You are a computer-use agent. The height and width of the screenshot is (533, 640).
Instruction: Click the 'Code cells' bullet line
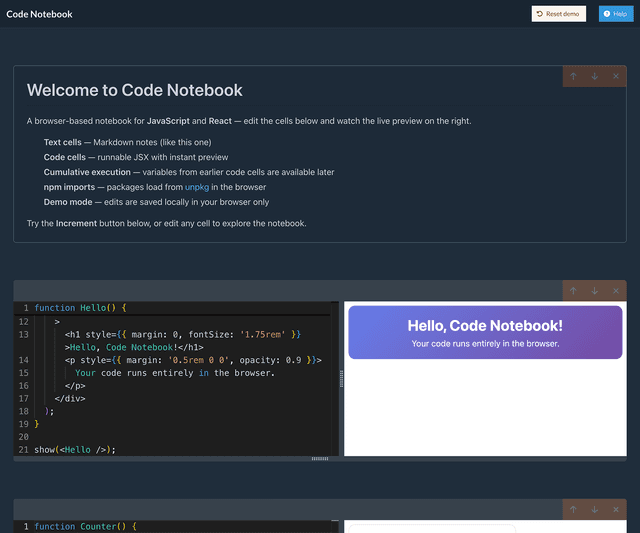click(136, 158)
